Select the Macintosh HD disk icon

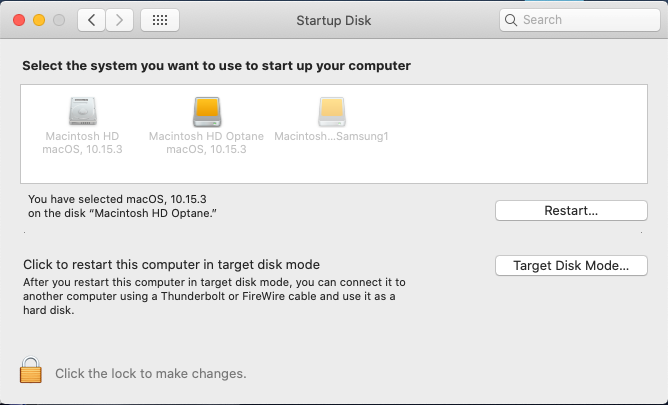(x=83, y=111)
